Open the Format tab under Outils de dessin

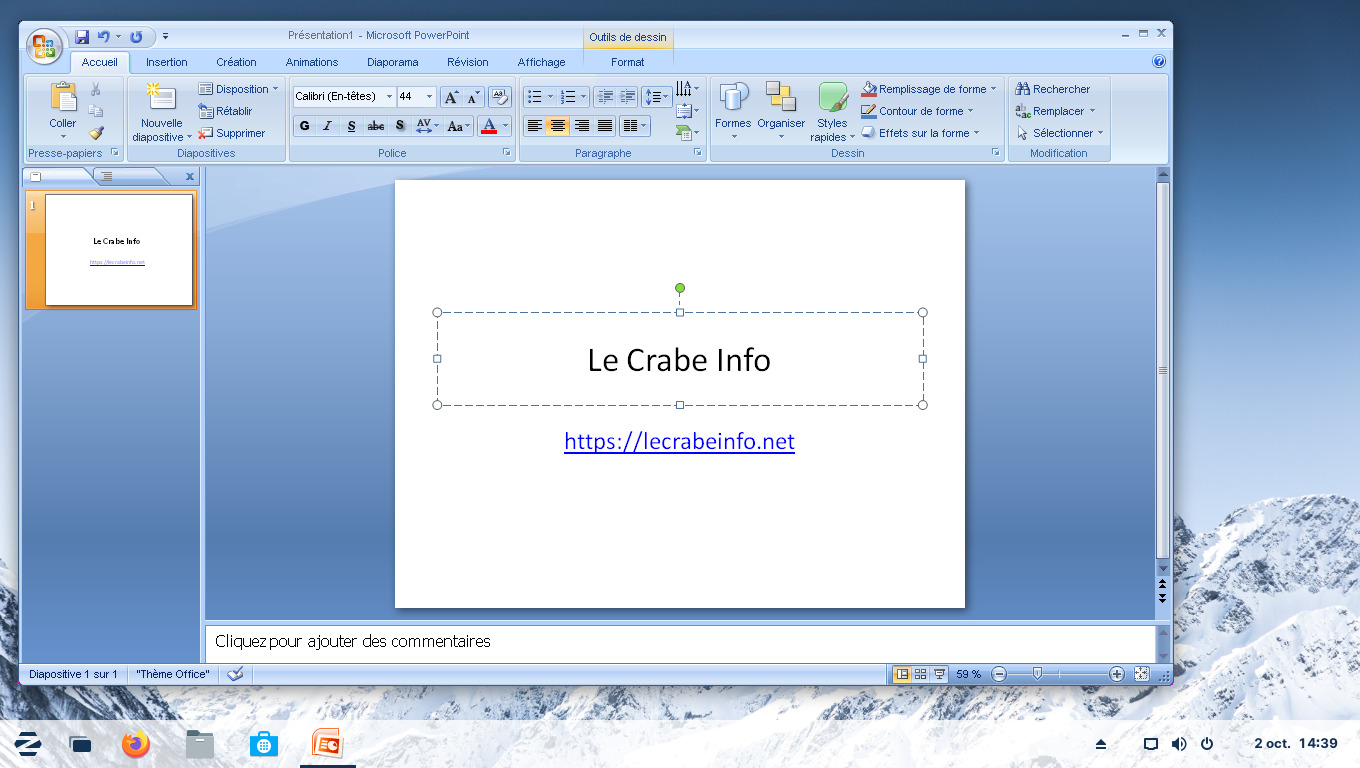pos(628,62)
